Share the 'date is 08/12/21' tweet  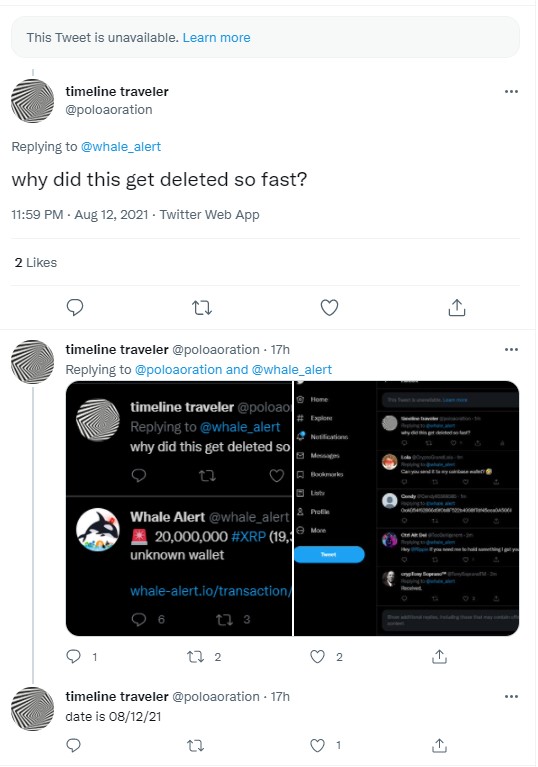[439, 745]
